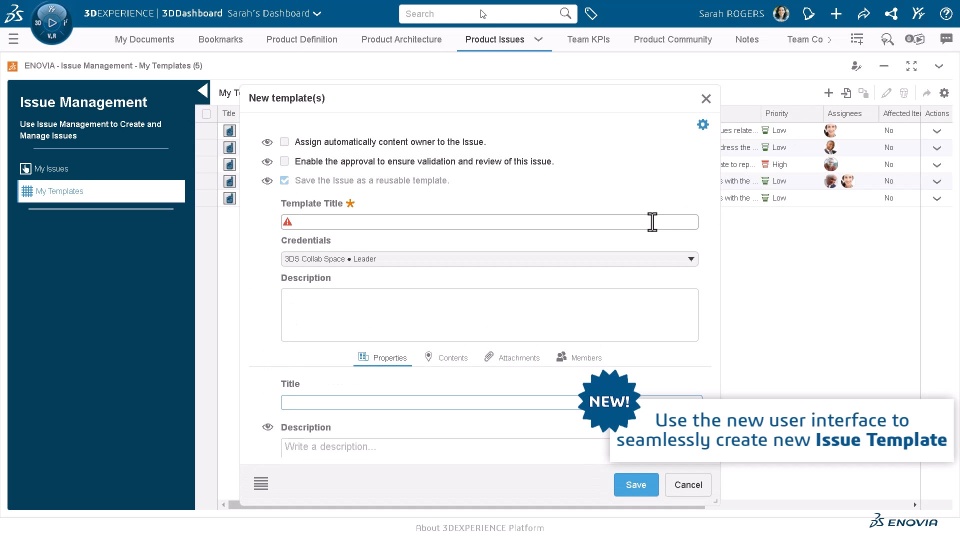This screenshot has width=960, height=540.
Task: Click the tag icon beside search
Action: coord(591,13)
